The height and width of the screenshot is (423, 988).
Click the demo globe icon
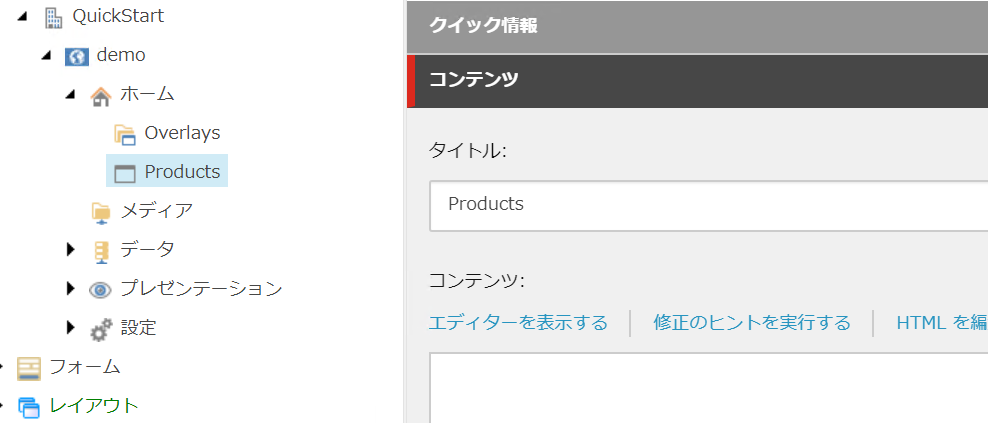[77, 57]
